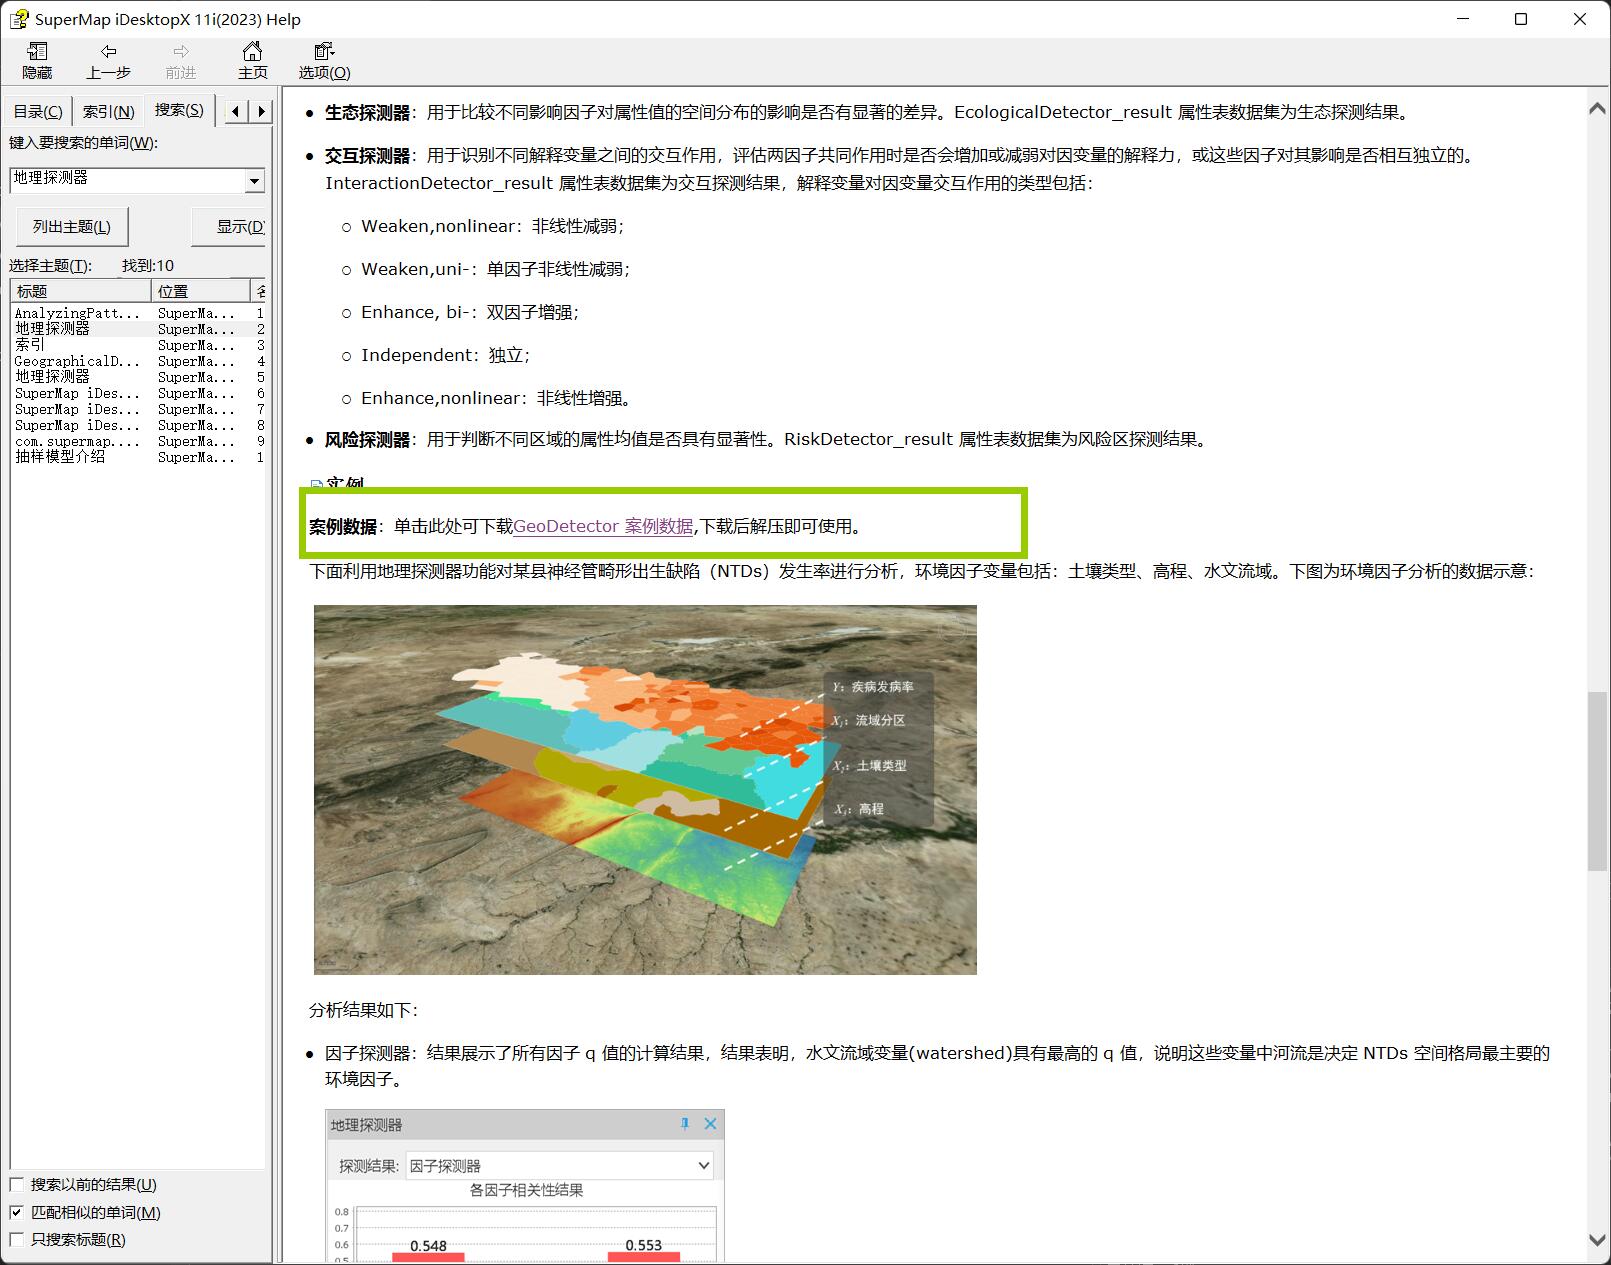
Task: Enable 只搜索标题 checkbox
Action: pos(17,1239)
